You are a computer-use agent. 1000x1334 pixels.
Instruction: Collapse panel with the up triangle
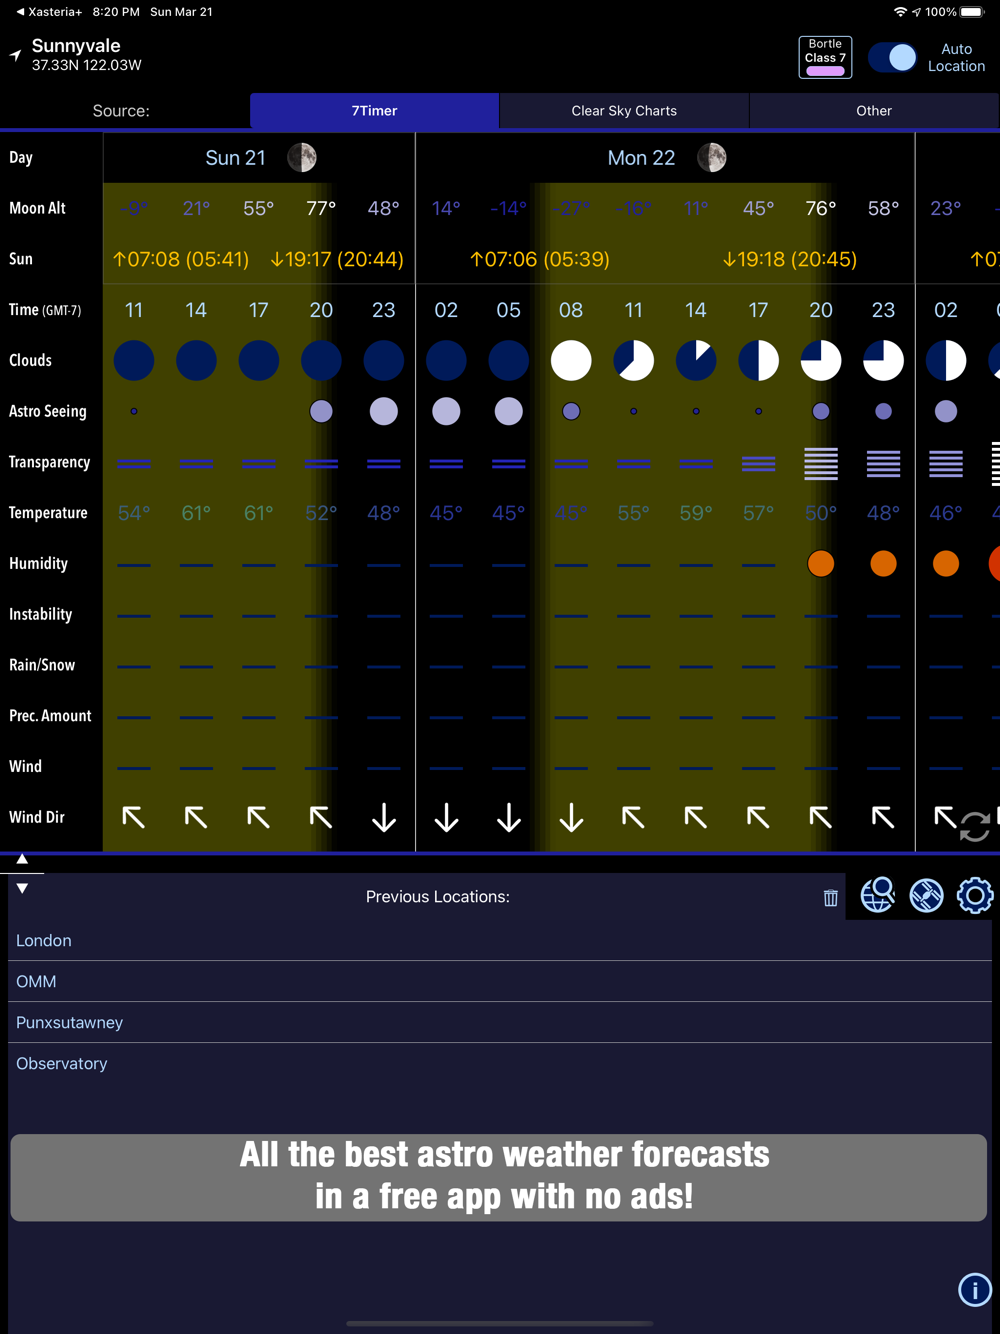[22, 859]
